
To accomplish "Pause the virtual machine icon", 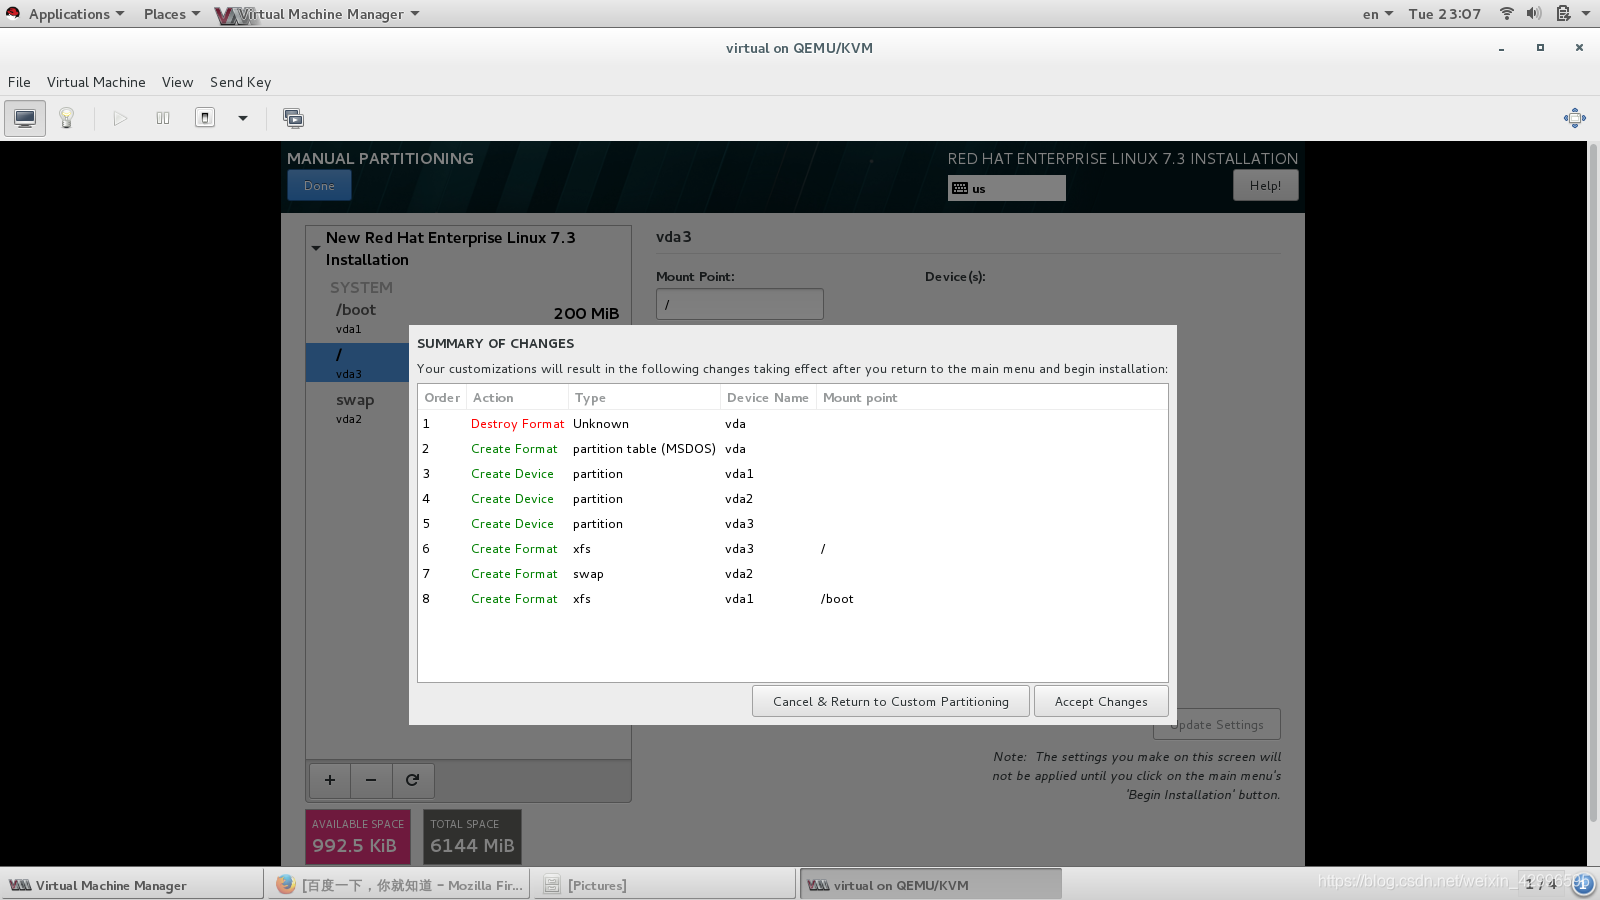I will [163, 118].
